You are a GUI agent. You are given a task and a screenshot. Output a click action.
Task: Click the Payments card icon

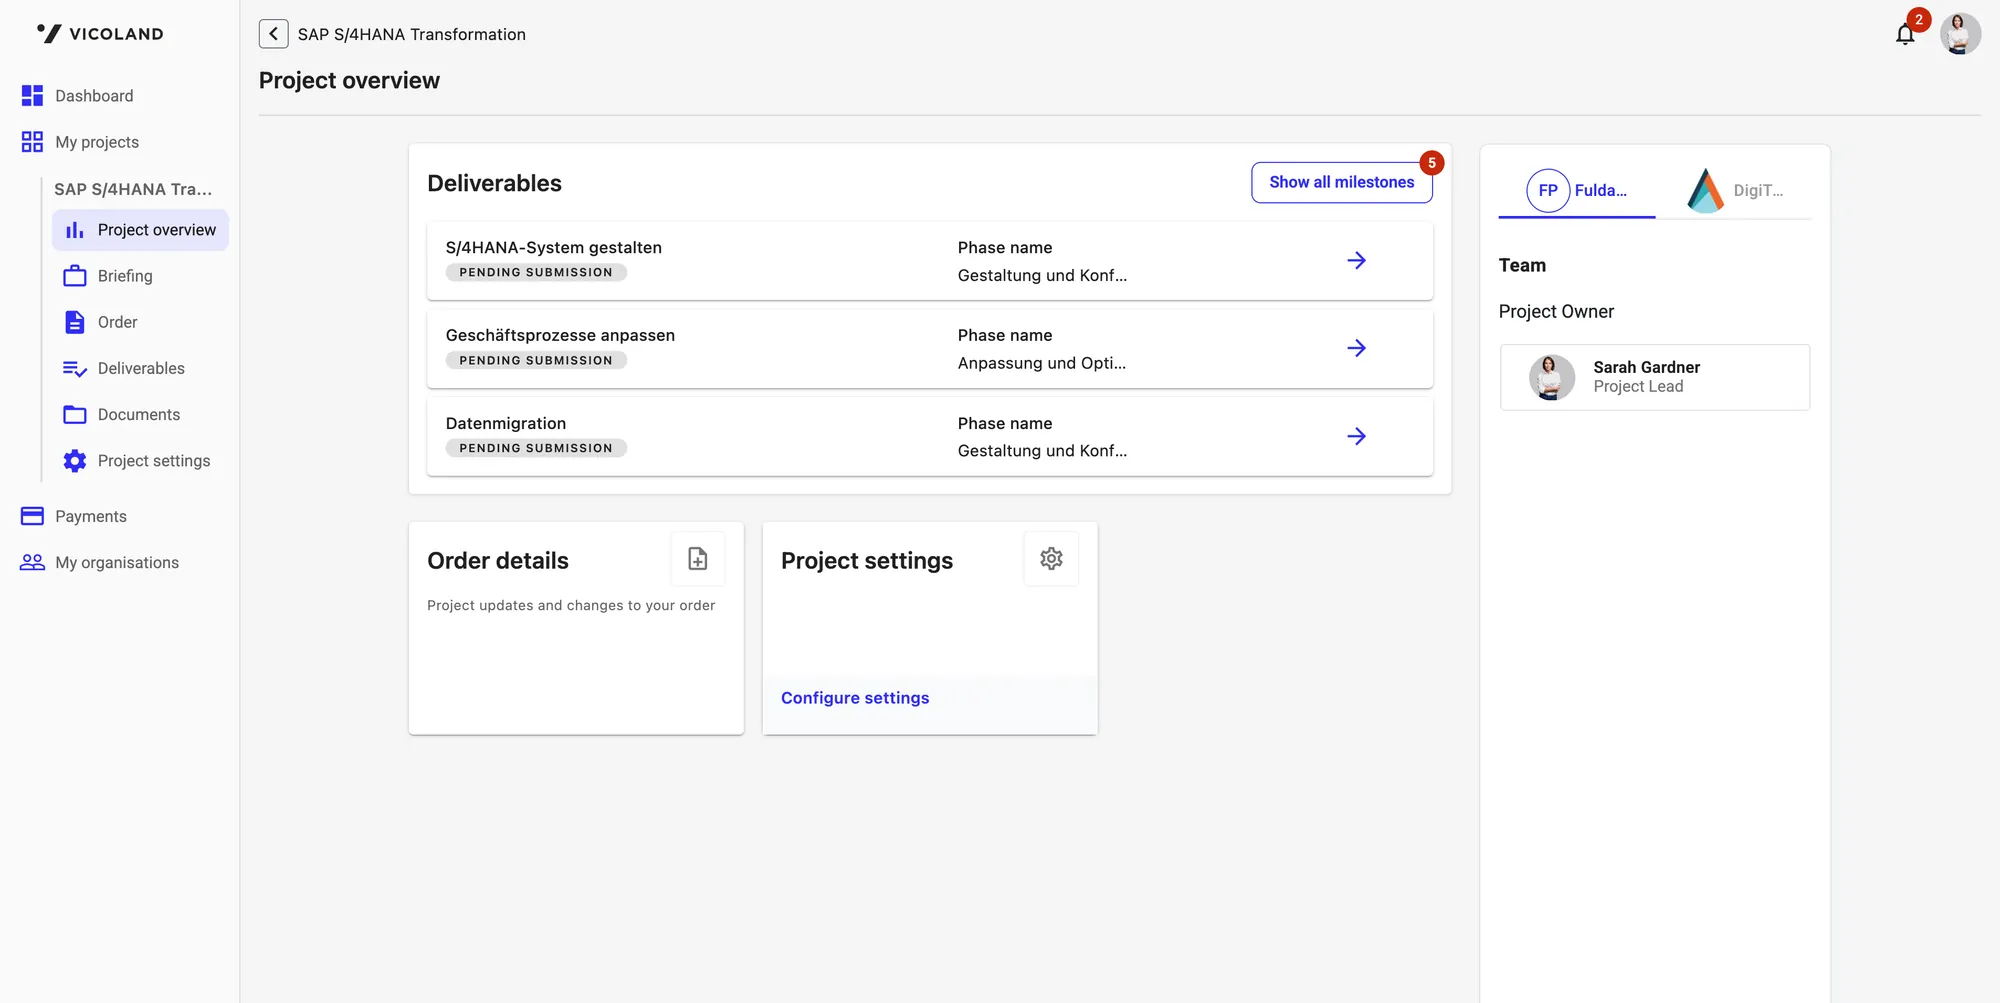(32, 516)
